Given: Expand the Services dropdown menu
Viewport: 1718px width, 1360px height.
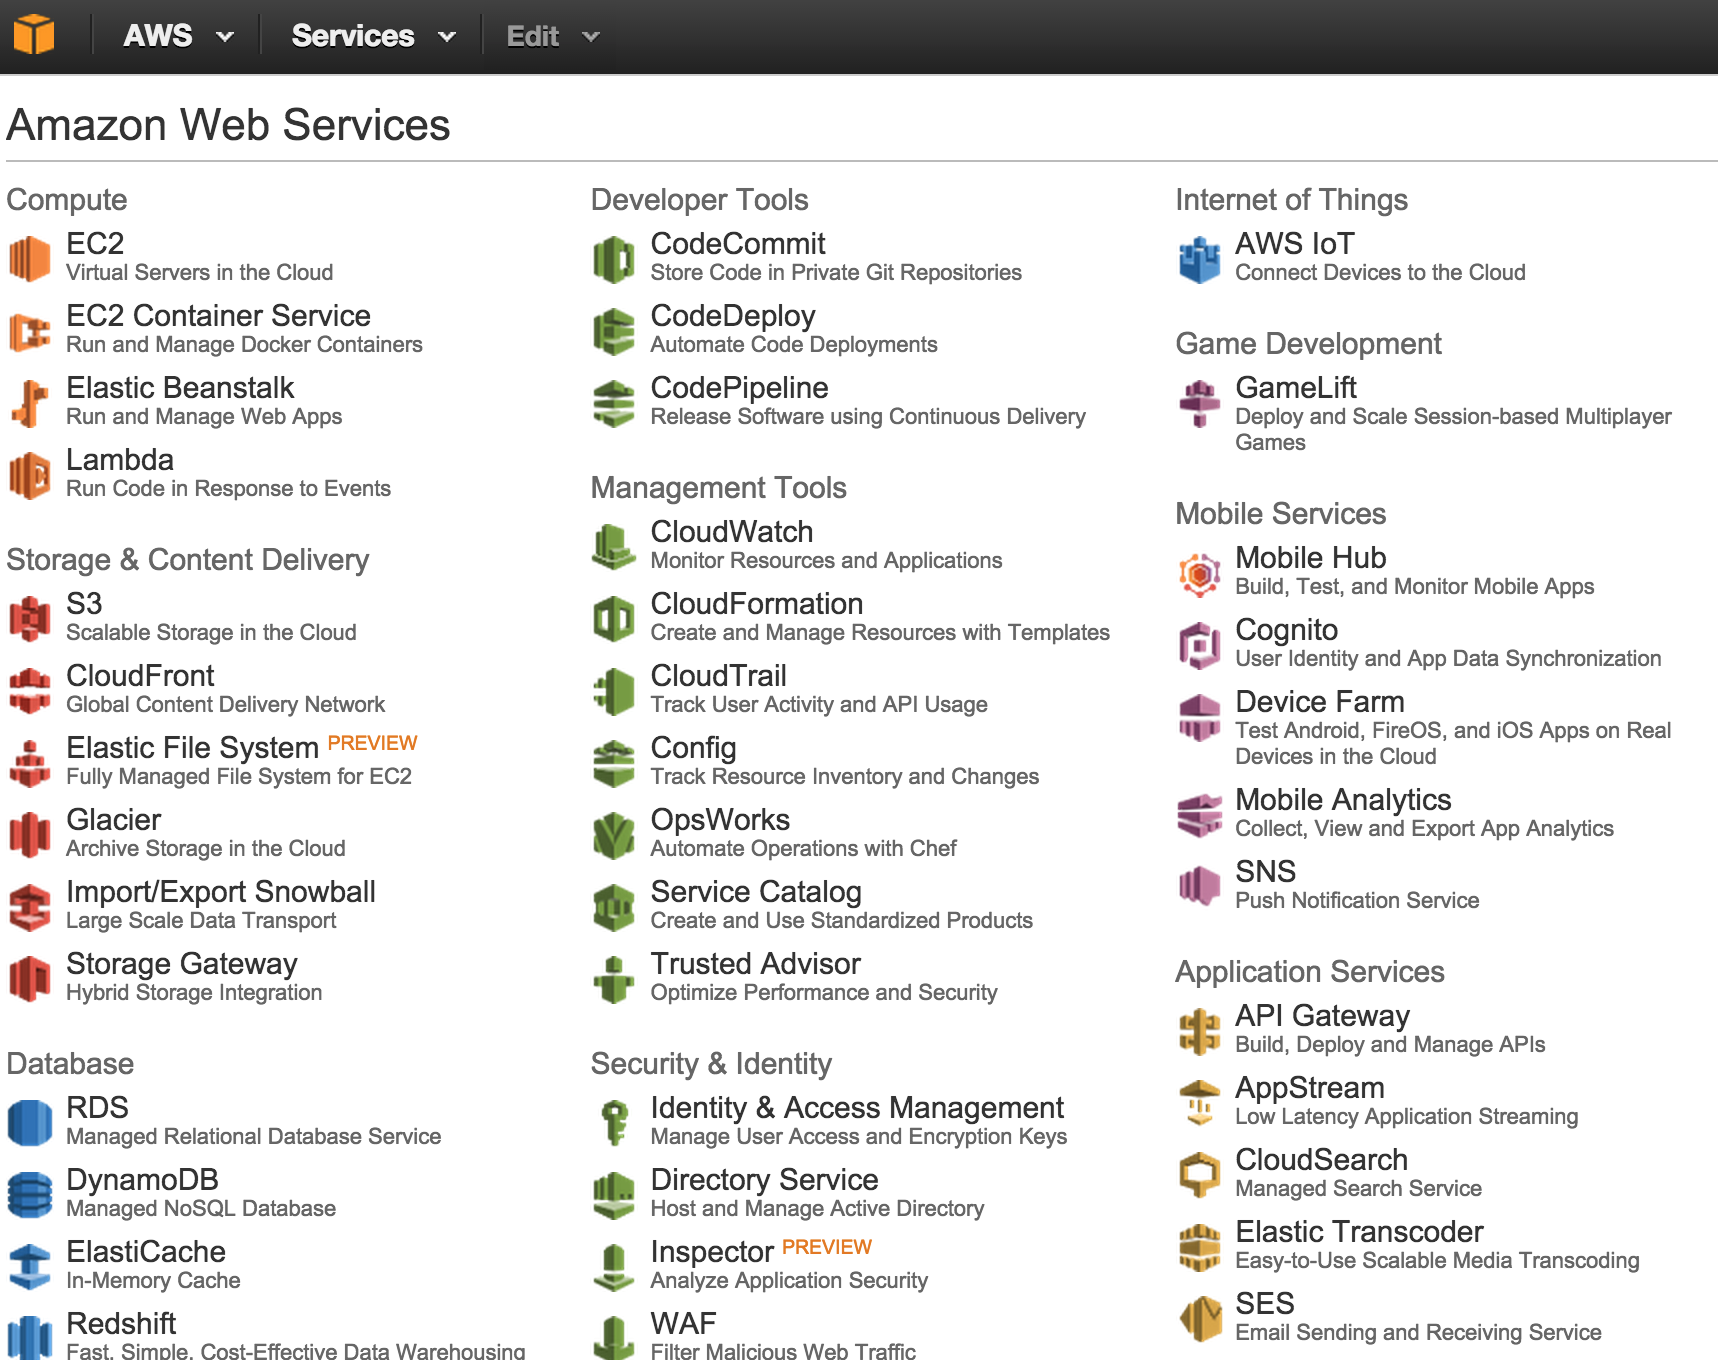Looking at the screenshot, I should (373, 36).
